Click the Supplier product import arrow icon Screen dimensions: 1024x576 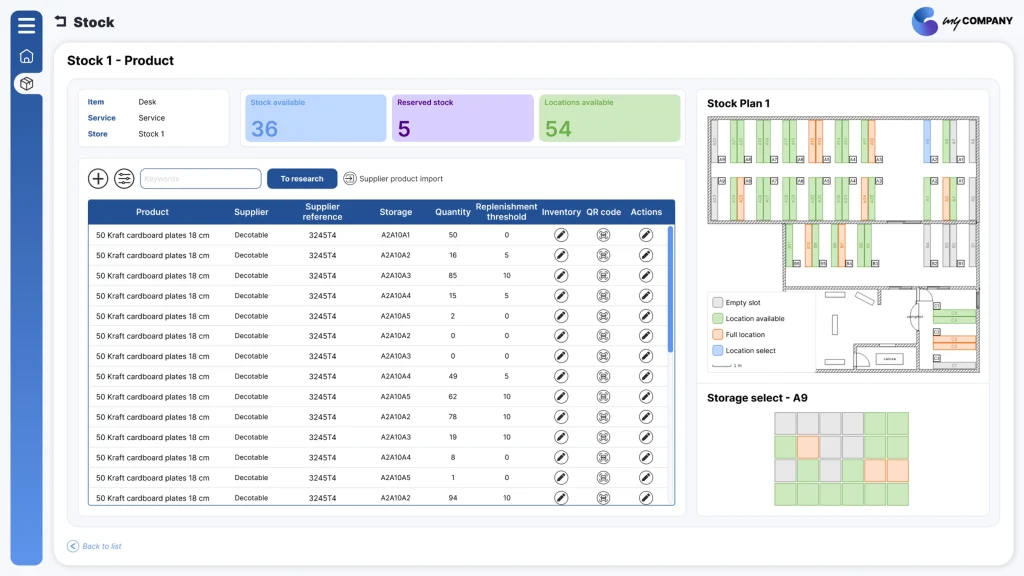(350, 178)
